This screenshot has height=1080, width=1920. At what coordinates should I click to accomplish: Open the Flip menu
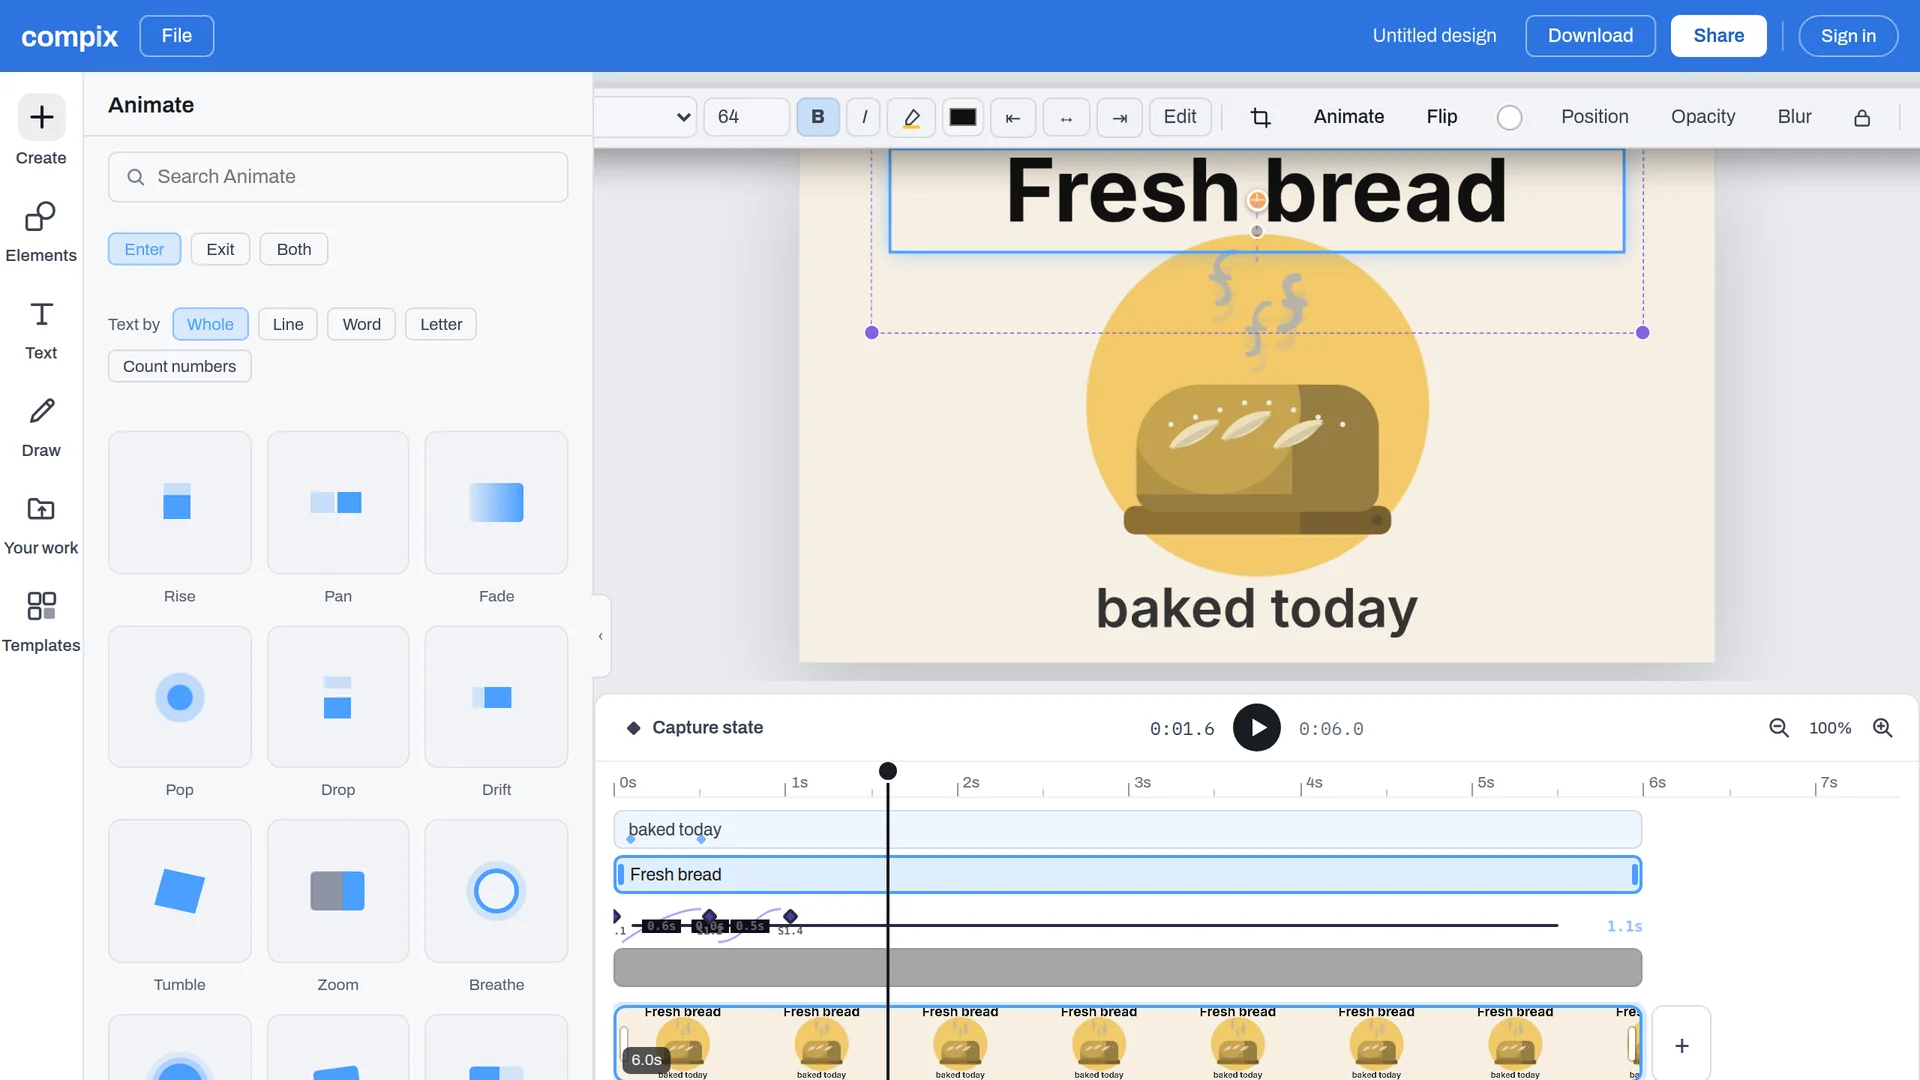[x=1441, y=117]
